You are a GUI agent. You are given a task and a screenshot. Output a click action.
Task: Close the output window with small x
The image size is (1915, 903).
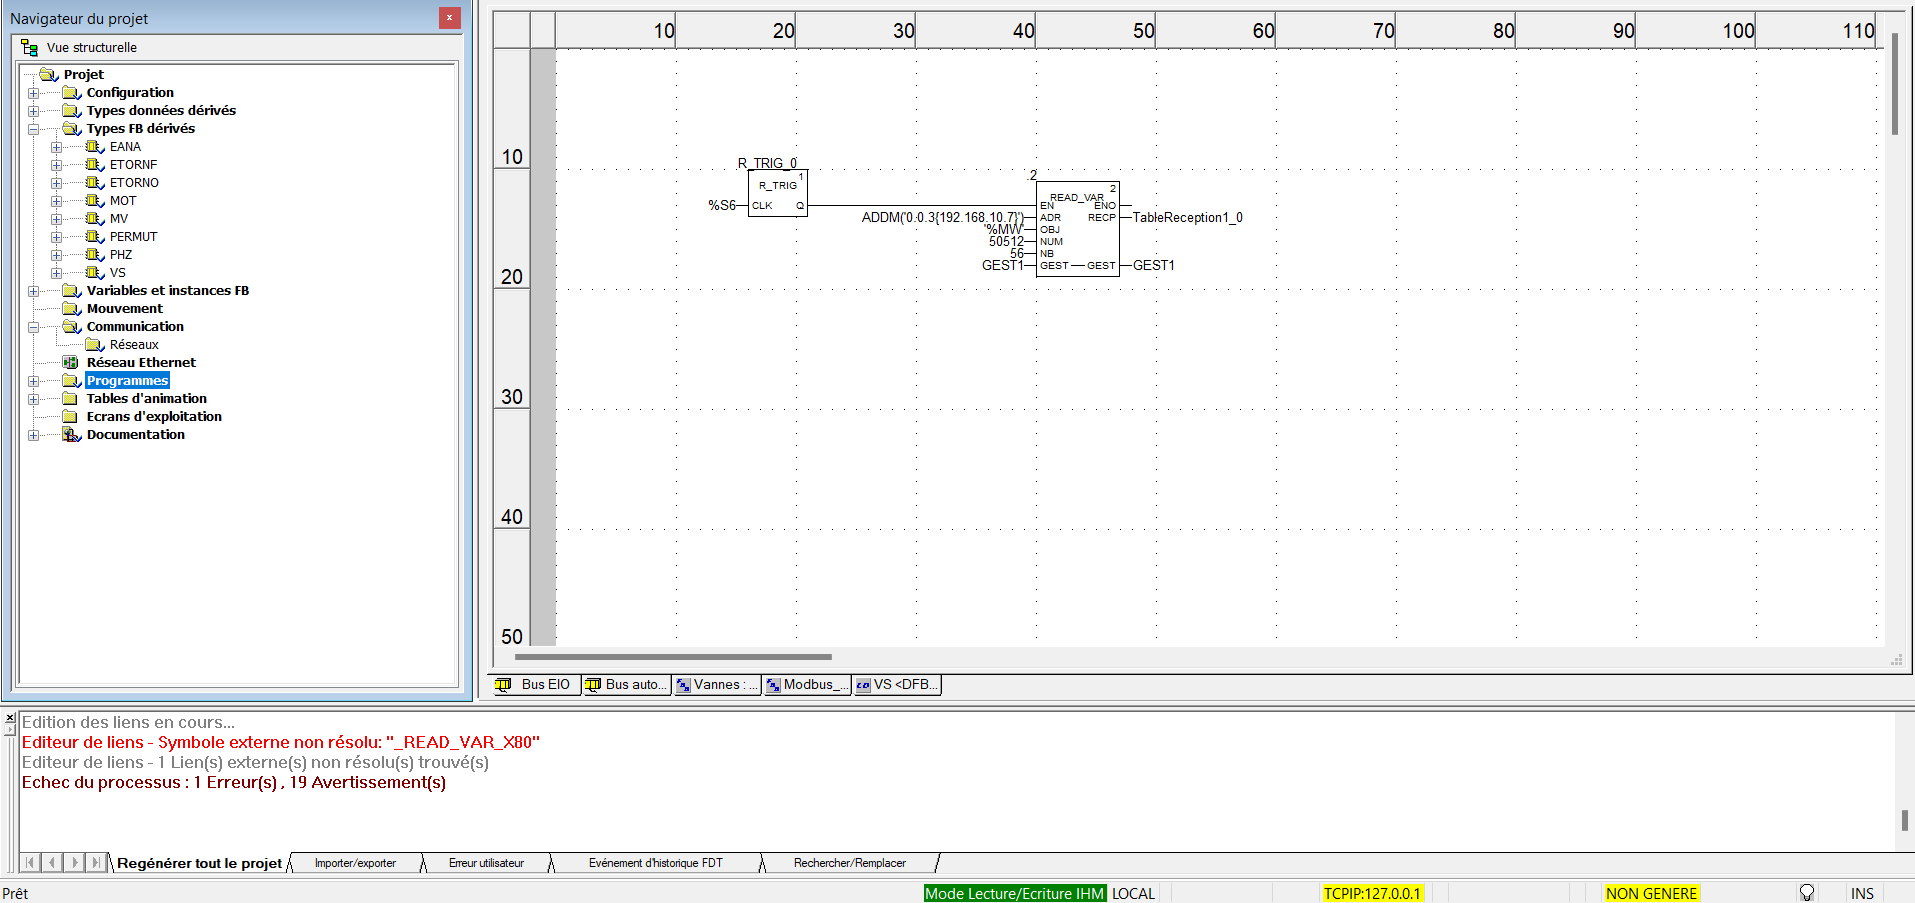pos(10,718)
